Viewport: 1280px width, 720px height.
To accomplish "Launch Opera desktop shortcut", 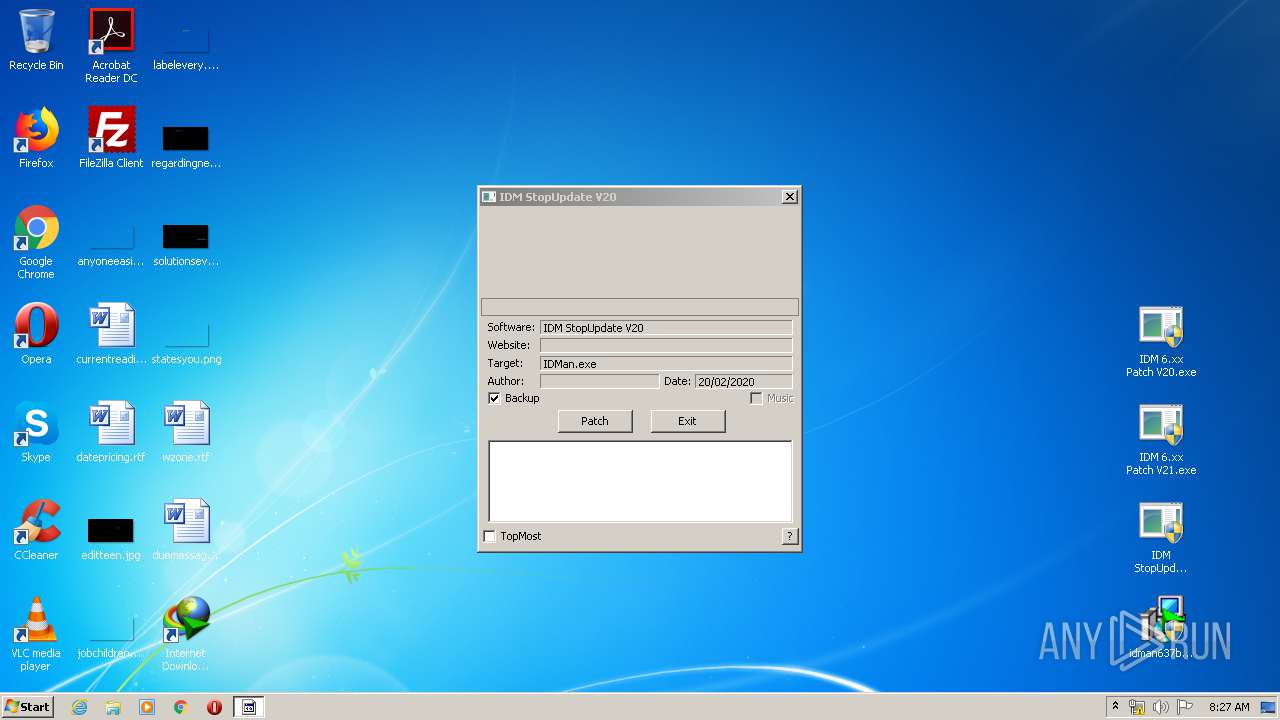I will pos(36,334).
